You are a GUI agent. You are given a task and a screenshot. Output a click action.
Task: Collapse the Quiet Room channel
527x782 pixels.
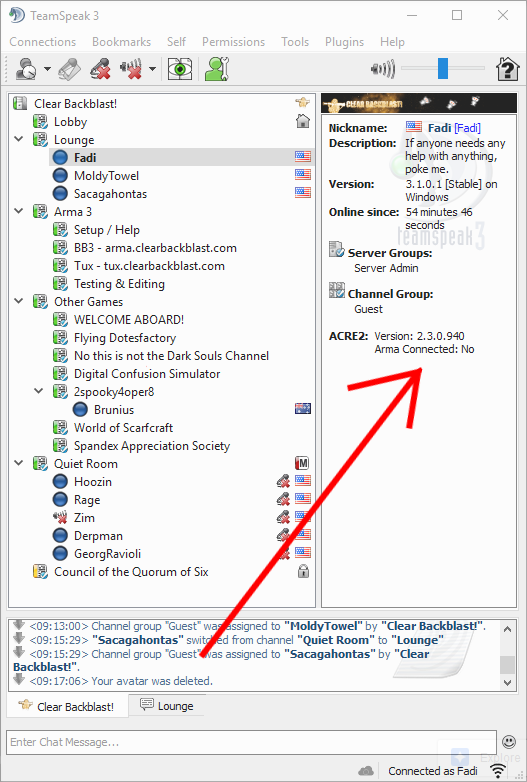coord(18,462)
